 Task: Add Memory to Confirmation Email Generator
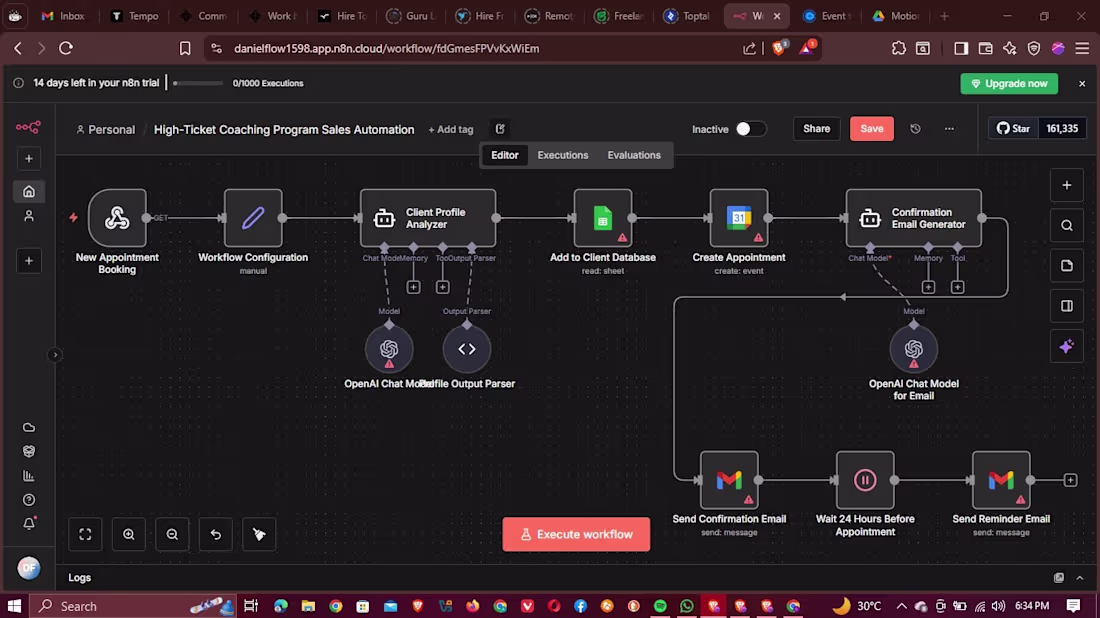point(928,287)
